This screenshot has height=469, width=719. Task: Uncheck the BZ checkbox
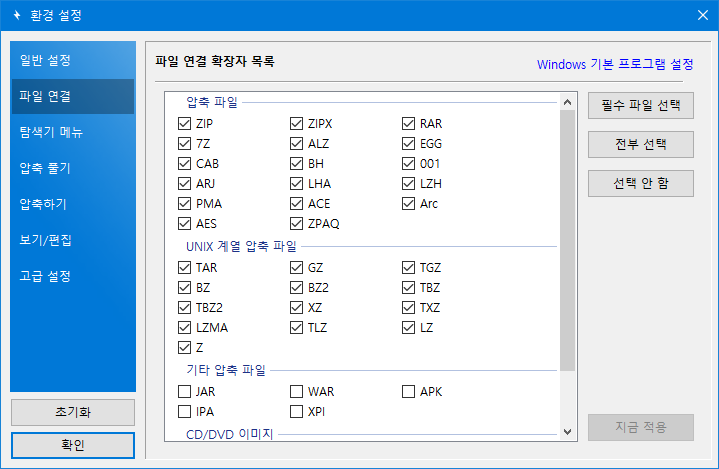point(184,287)
